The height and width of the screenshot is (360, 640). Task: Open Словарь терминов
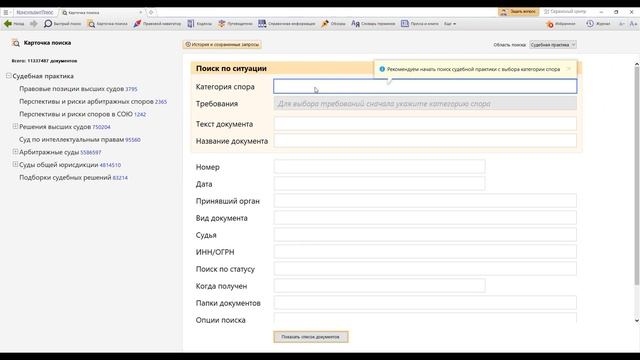point(373,24)
